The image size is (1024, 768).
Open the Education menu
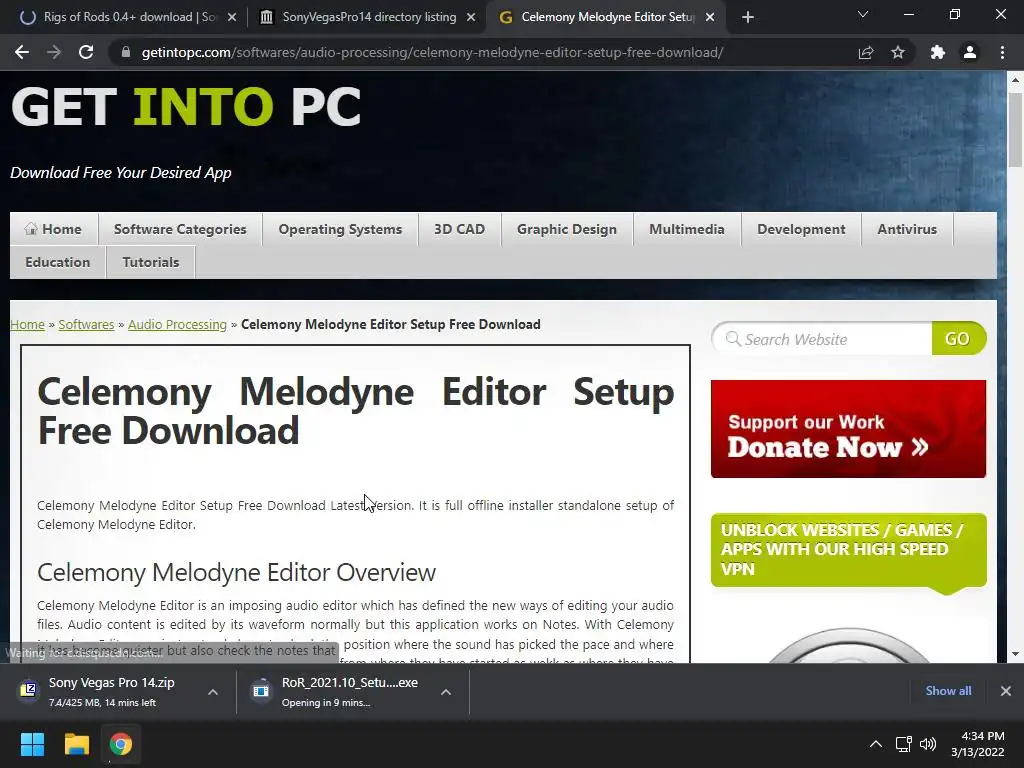58,262
